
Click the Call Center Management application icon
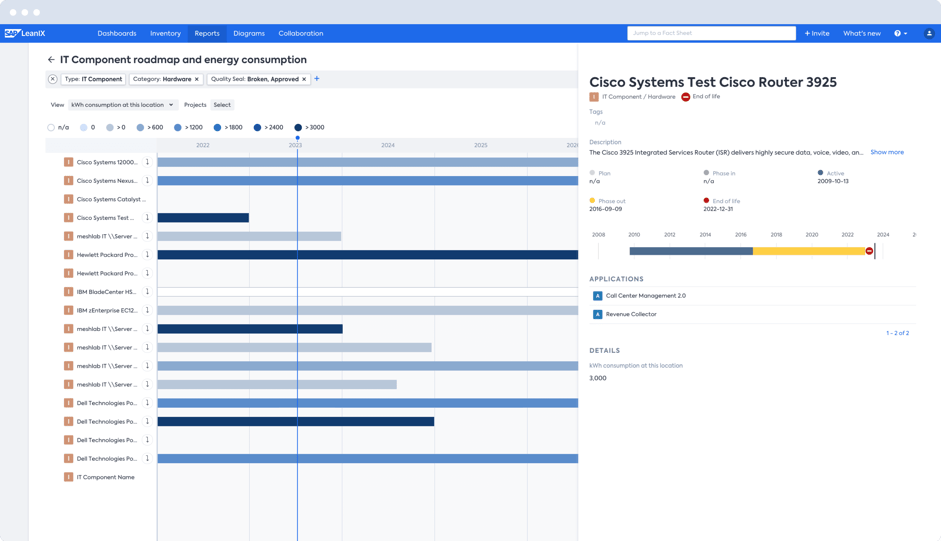tap(597, 296)
